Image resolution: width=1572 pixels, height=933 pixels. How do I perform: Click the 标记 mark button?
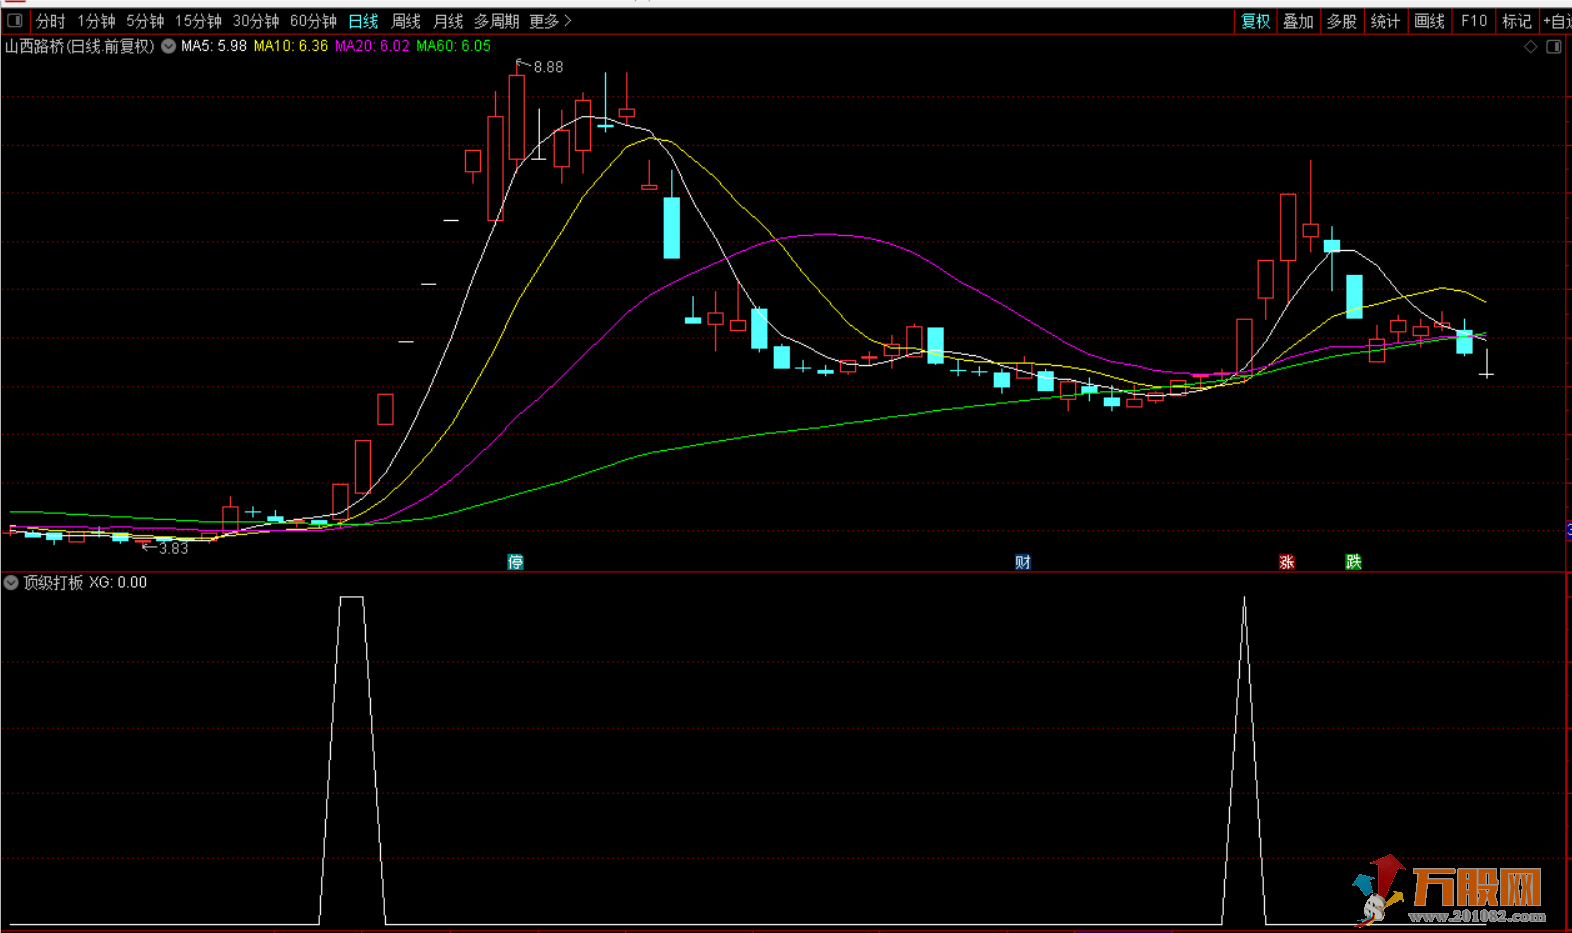[1517, 21]
